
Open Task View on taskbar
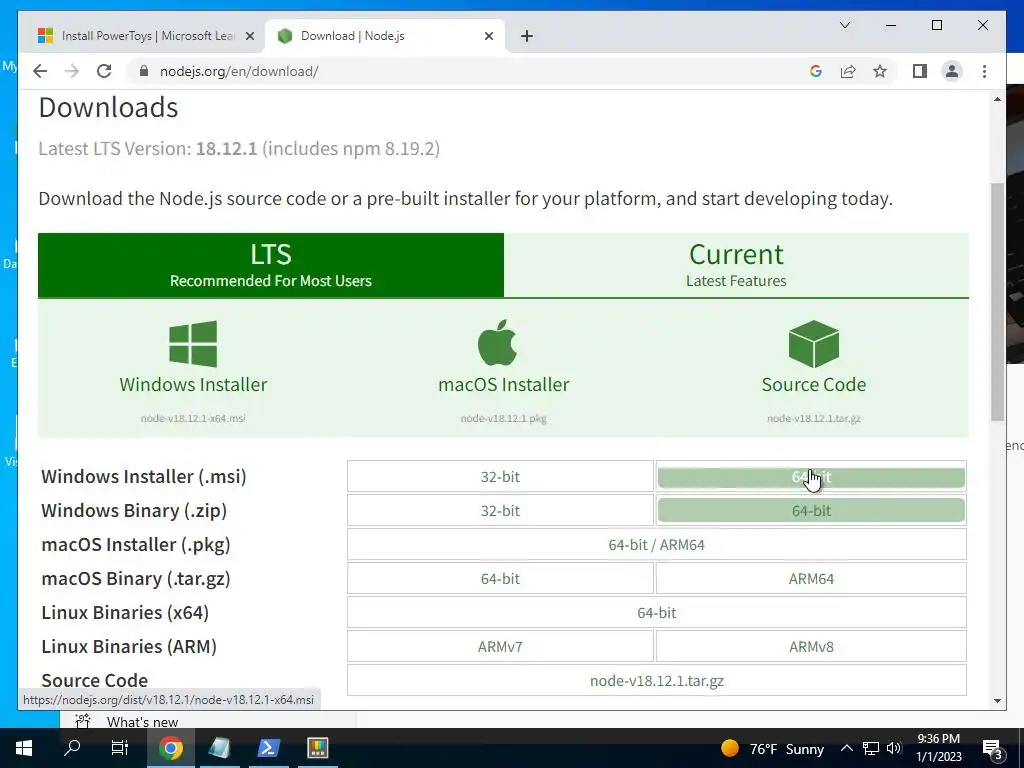(120, 748)
